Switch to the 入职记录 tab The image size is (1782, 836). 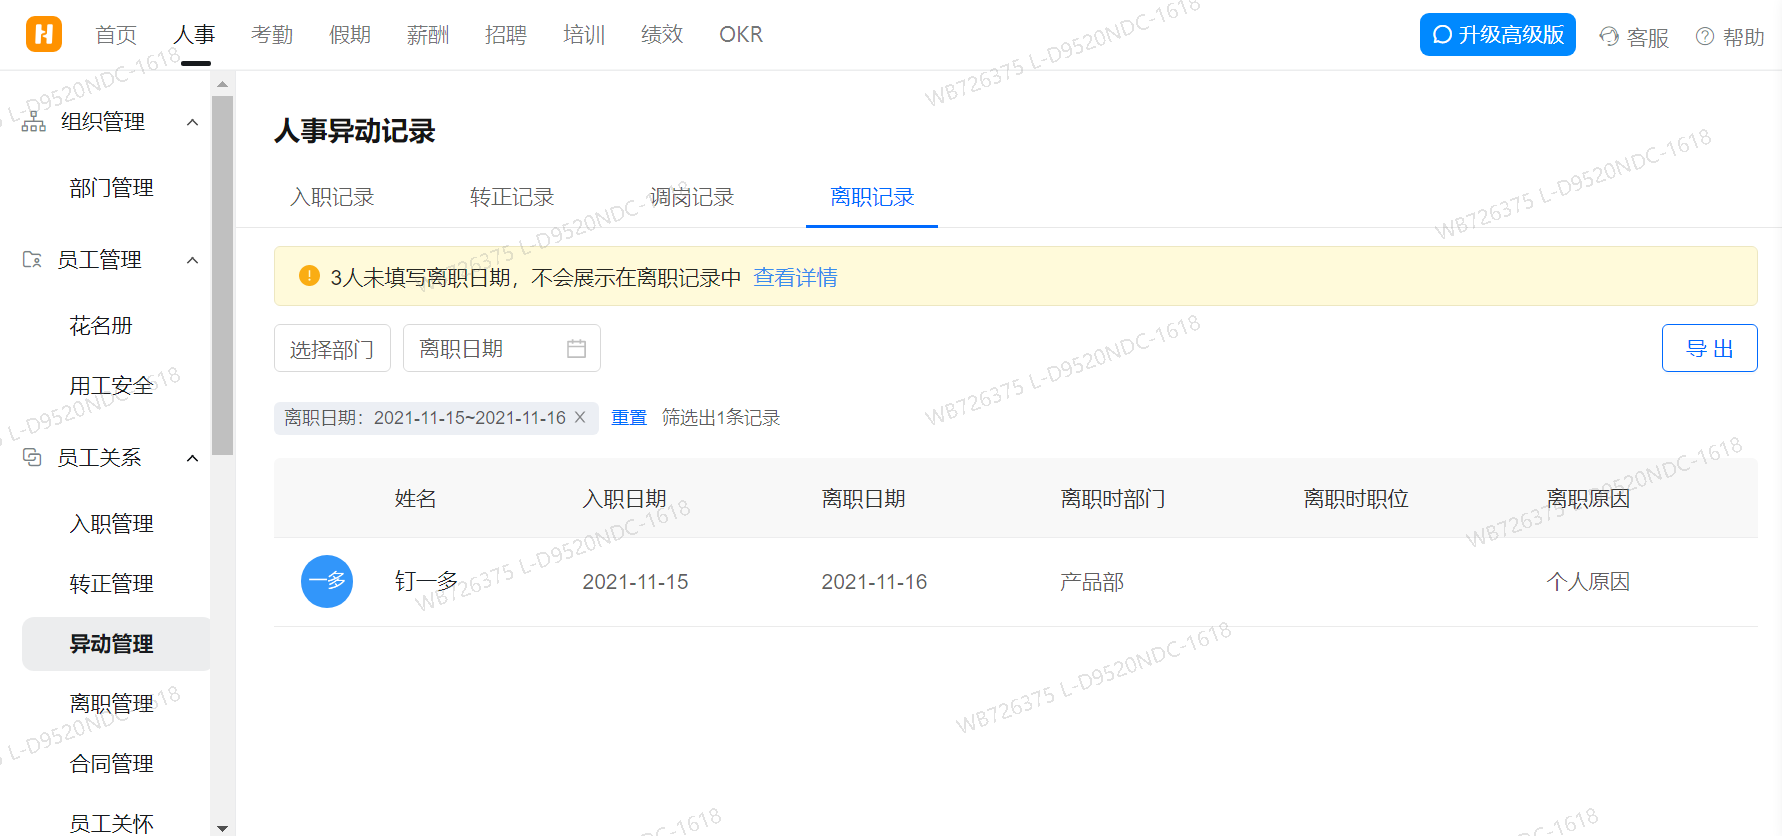point(332,197)
